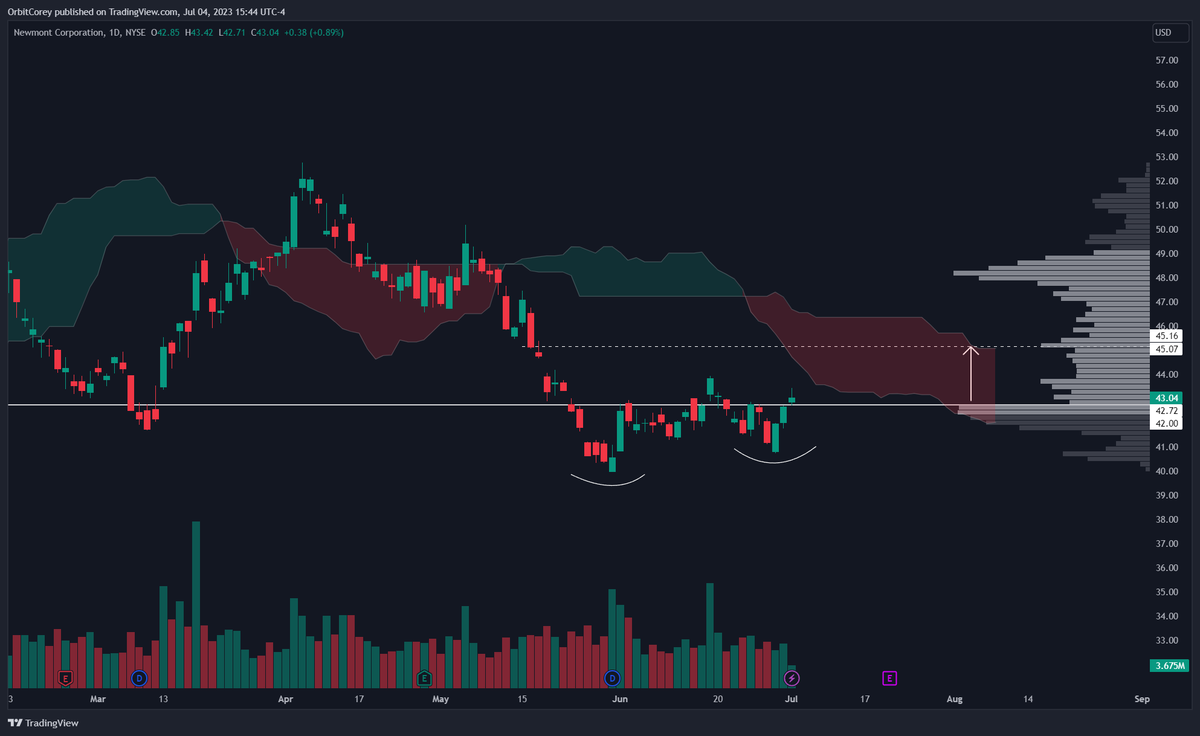Click the purple E upcoming earnings marker
This screenshot has width=1200, height=736.
tap(889, 678)
